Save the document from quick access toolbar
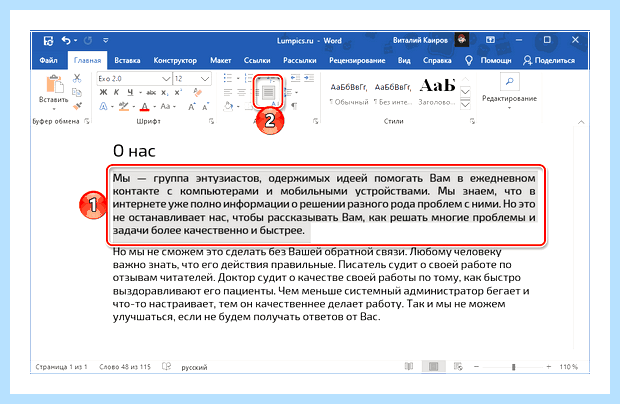The image size is (620, 404). point(48,40)
